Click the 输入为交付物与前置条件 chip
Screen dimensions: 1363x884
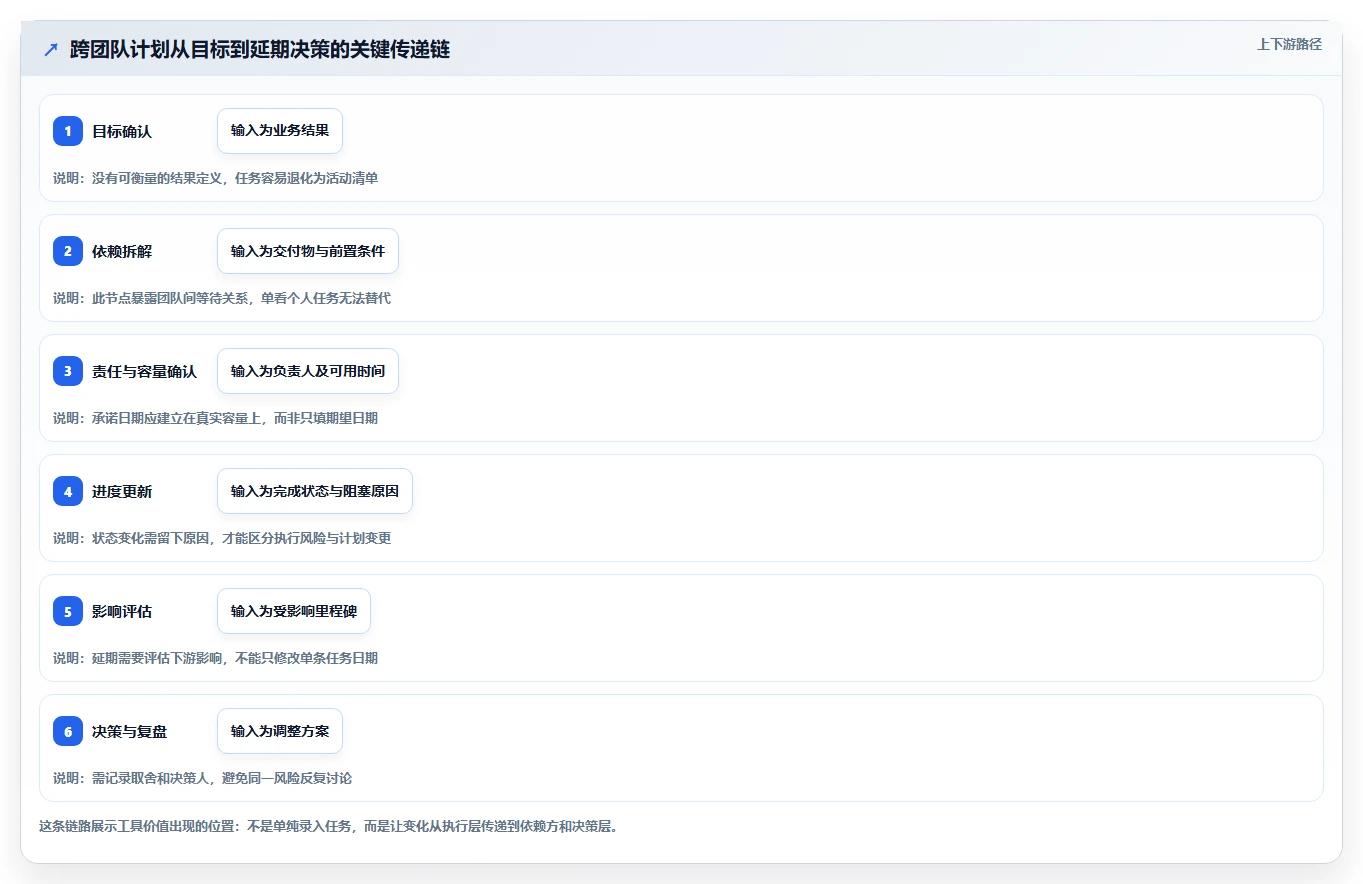tap(308, 251)
